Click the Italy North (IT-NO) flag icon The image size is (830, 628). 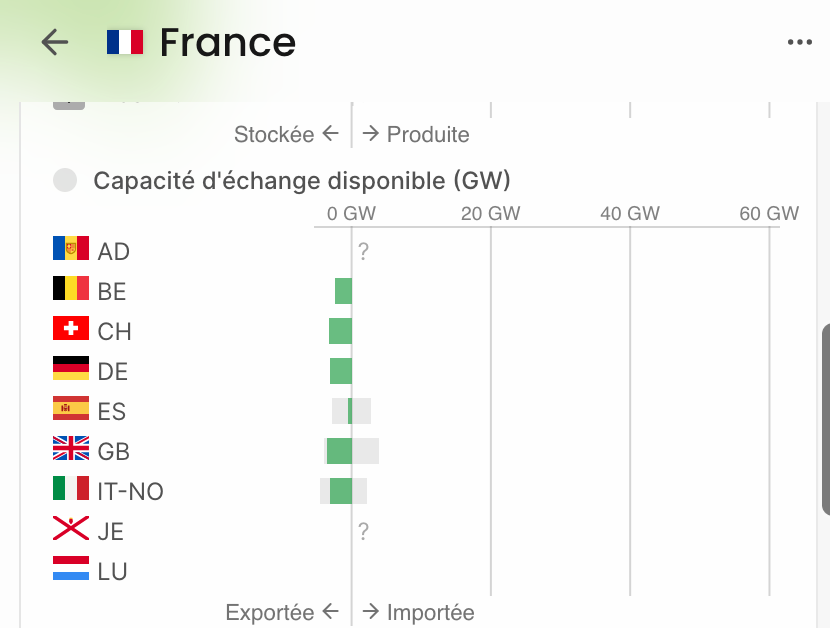click(x=71, y=489)
